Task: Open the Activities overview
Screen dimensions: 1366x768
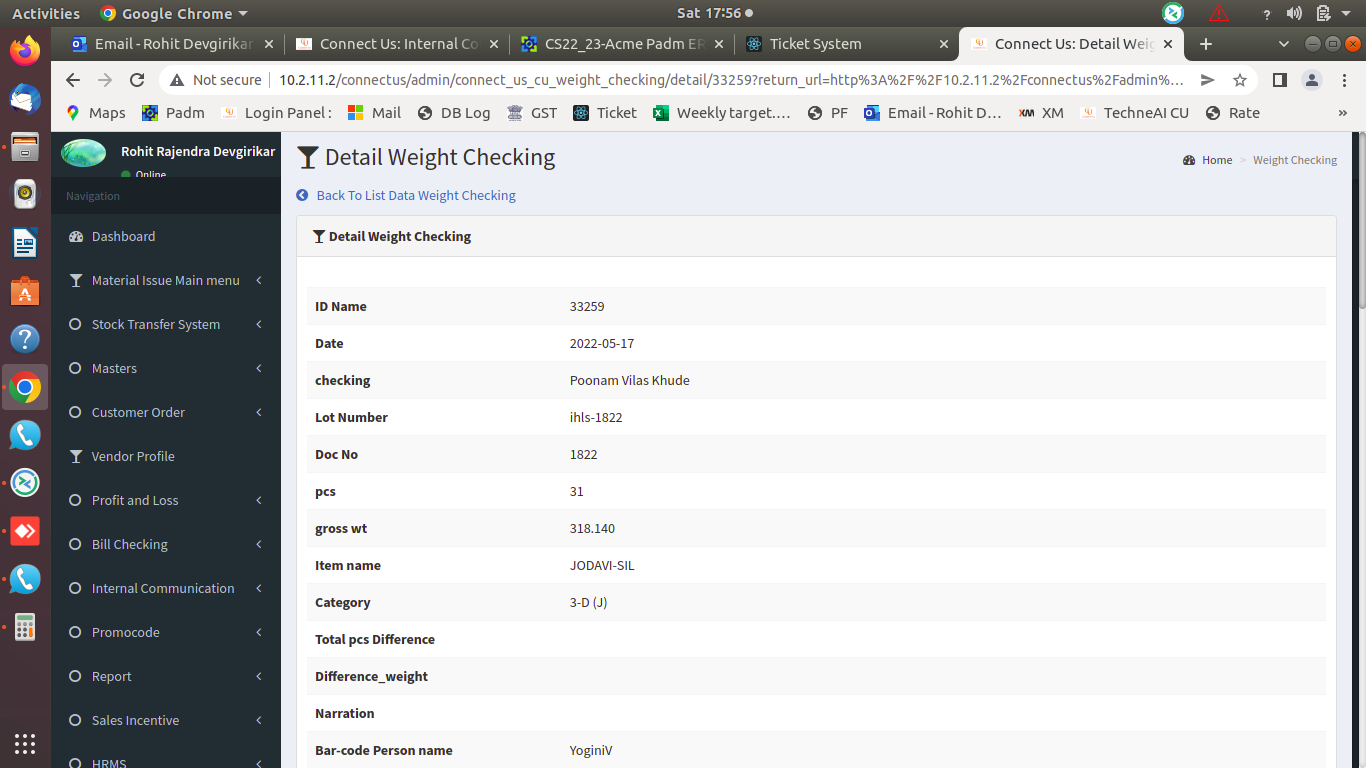Action: click(x=46, y=13)
